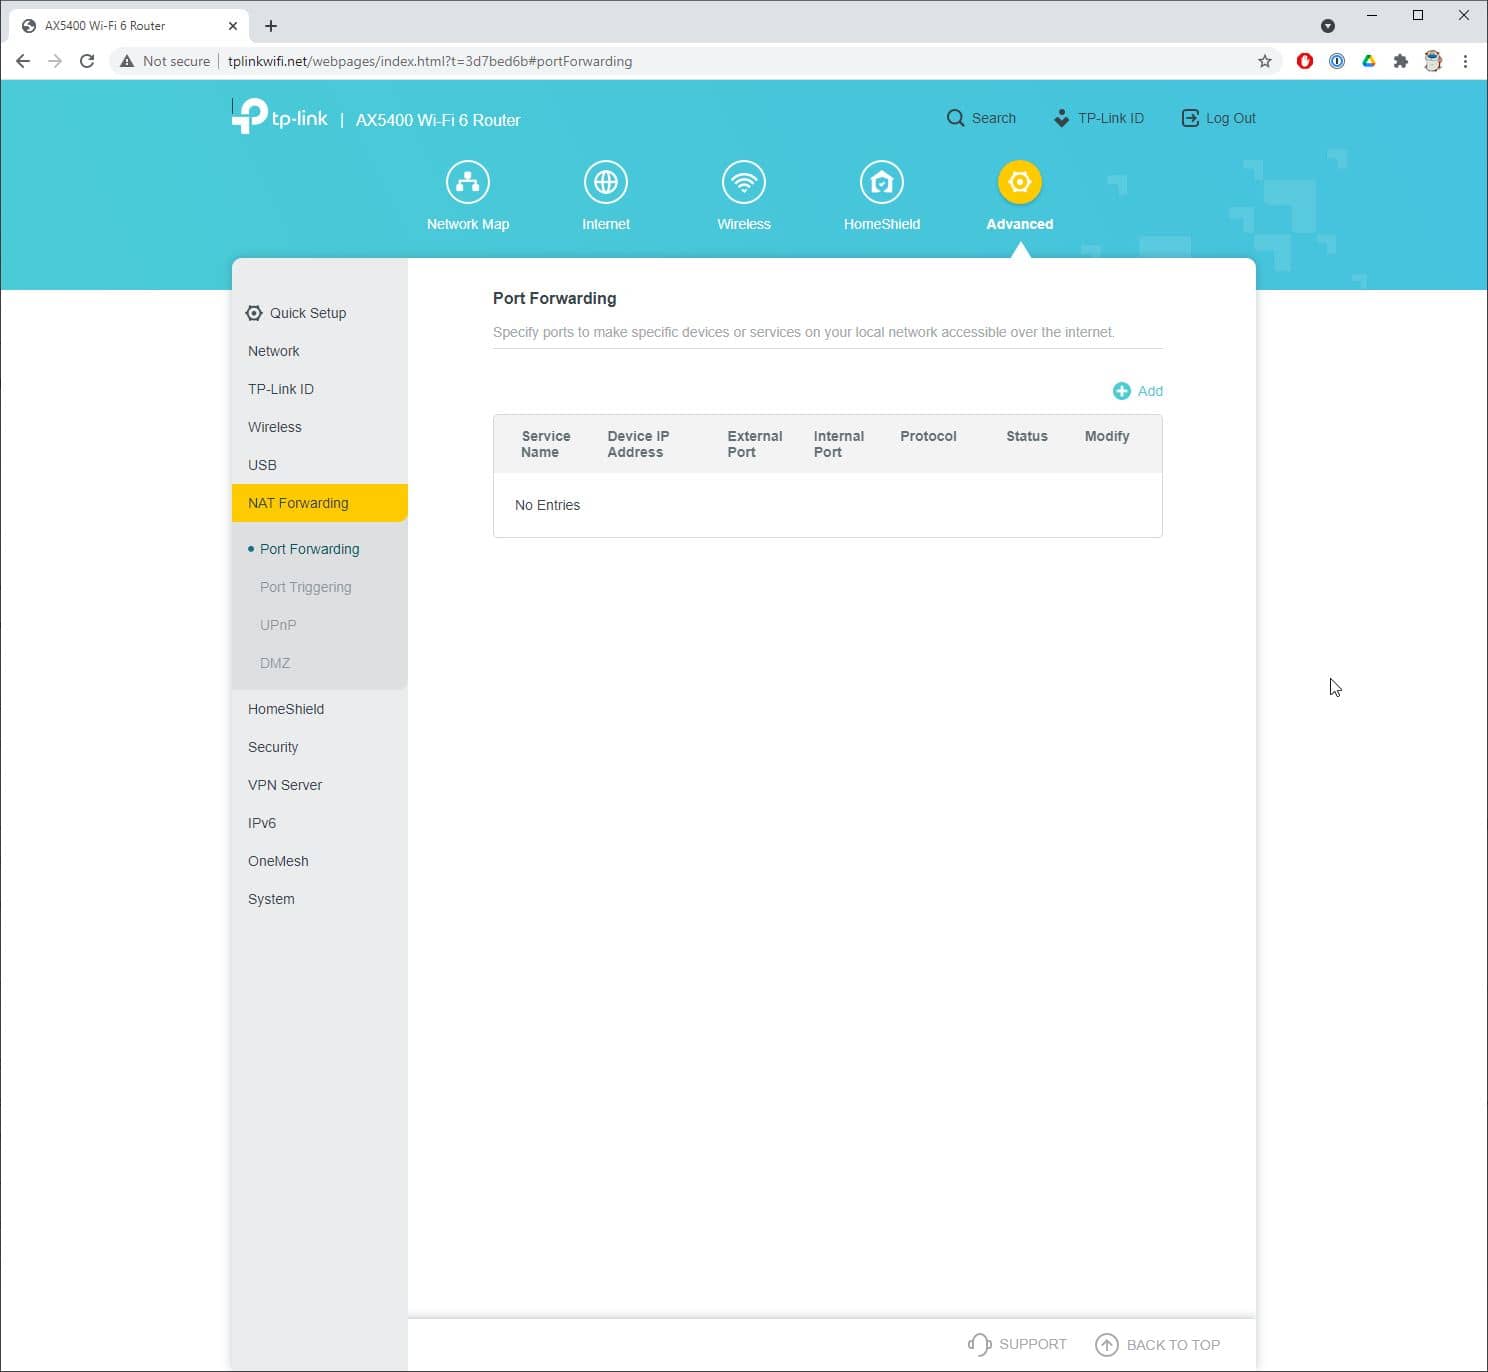
Task: Bookmark this page with the star icon
Action: click(1265, 61)
